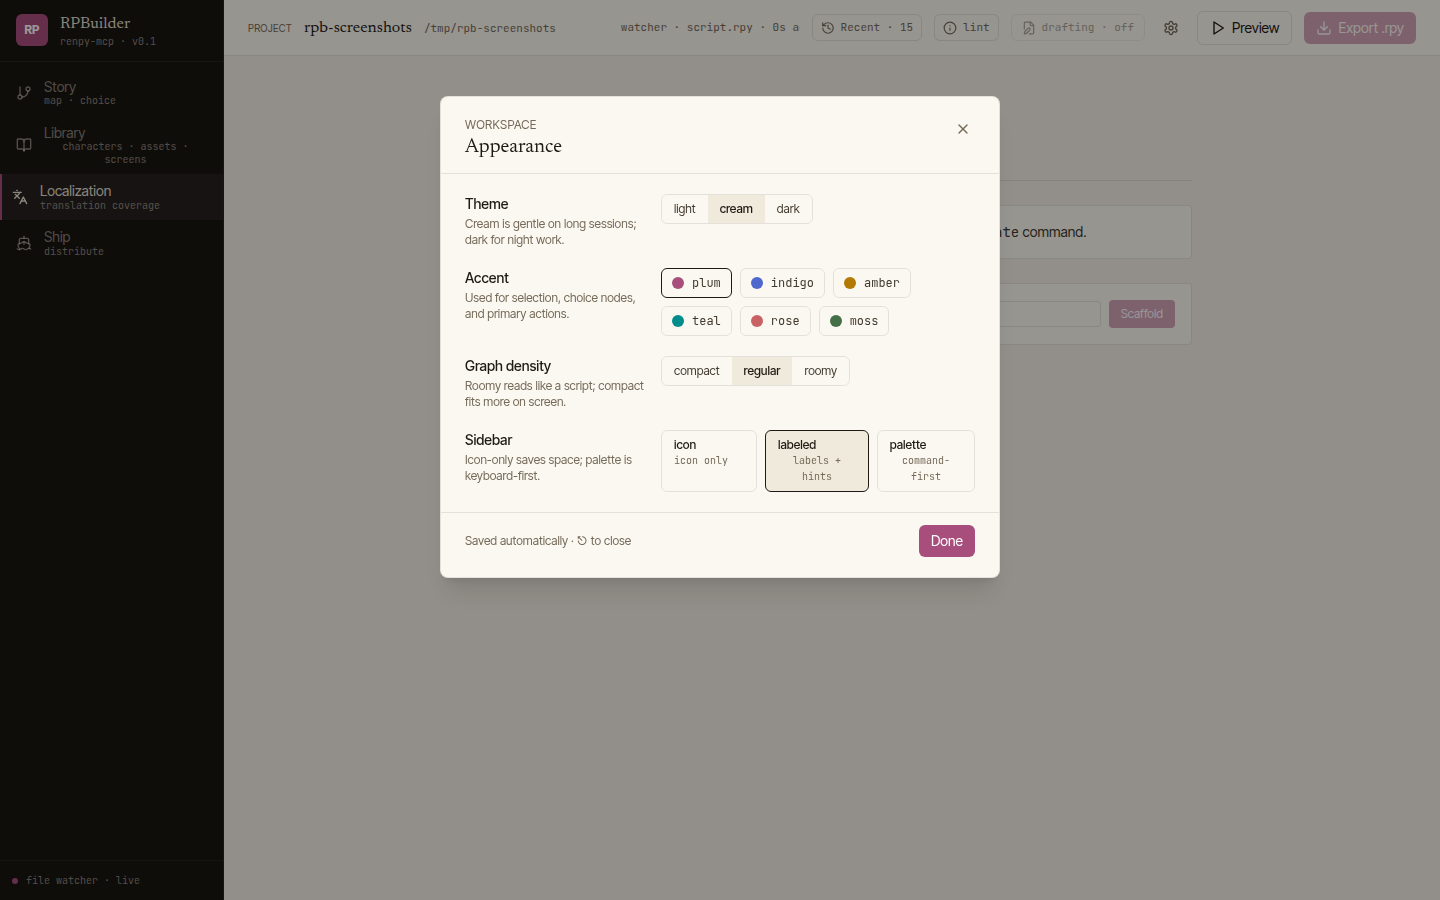Pick the teal accent color
The height and width of the screenshot is (900, 1440).
coord(696,321)
